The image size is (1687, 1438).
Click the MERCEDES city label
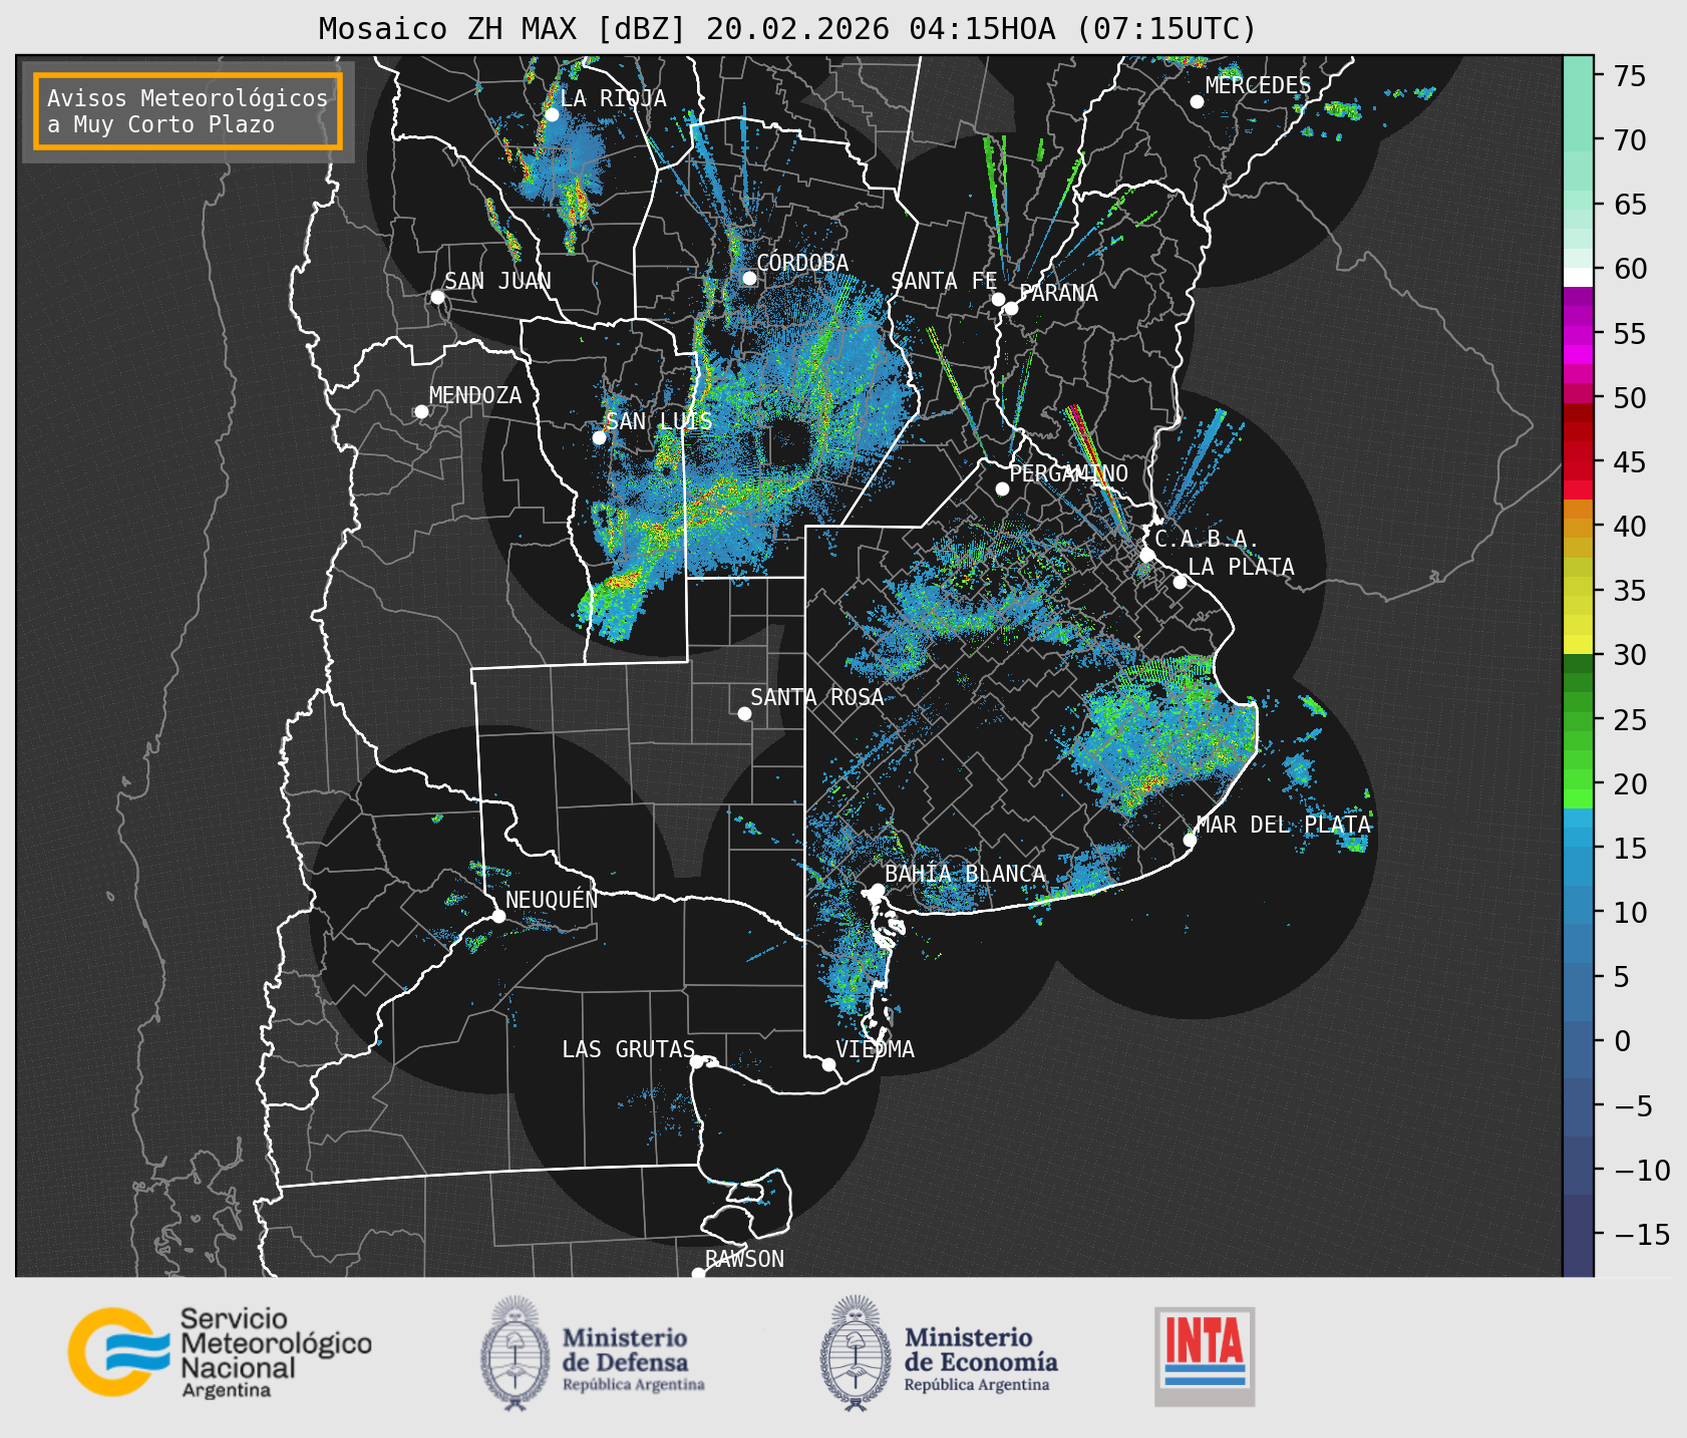[x=1258, y=86]
